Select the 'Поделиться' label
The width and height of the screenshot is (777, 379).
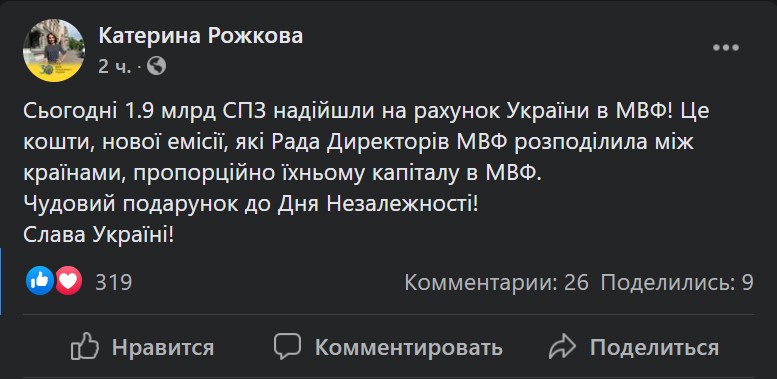tap(654, 347)
